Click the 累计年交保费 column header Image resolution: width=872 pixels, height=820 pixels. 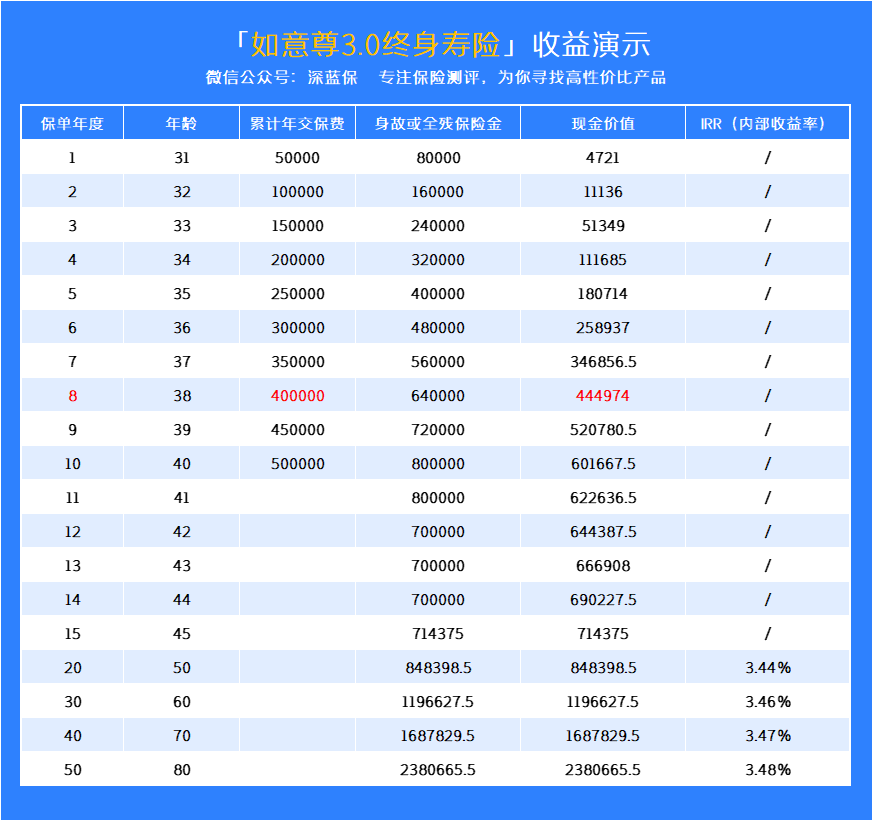coord(297,124)
